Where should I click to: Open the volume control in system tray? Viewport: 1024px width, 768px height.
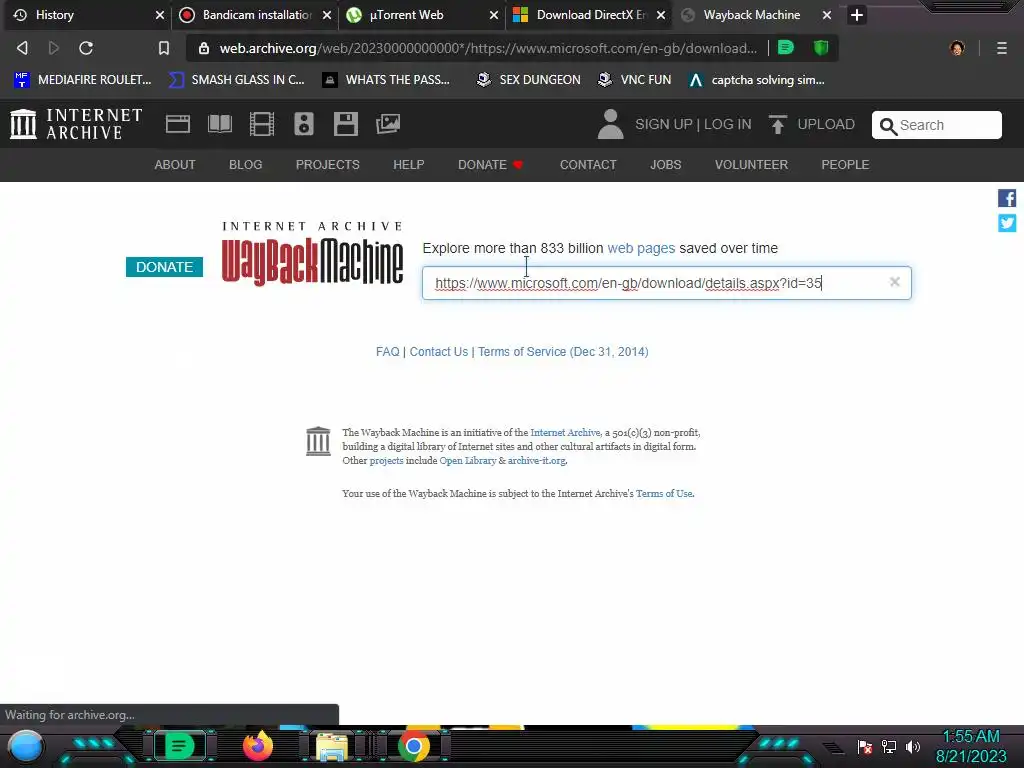(913, 746)
